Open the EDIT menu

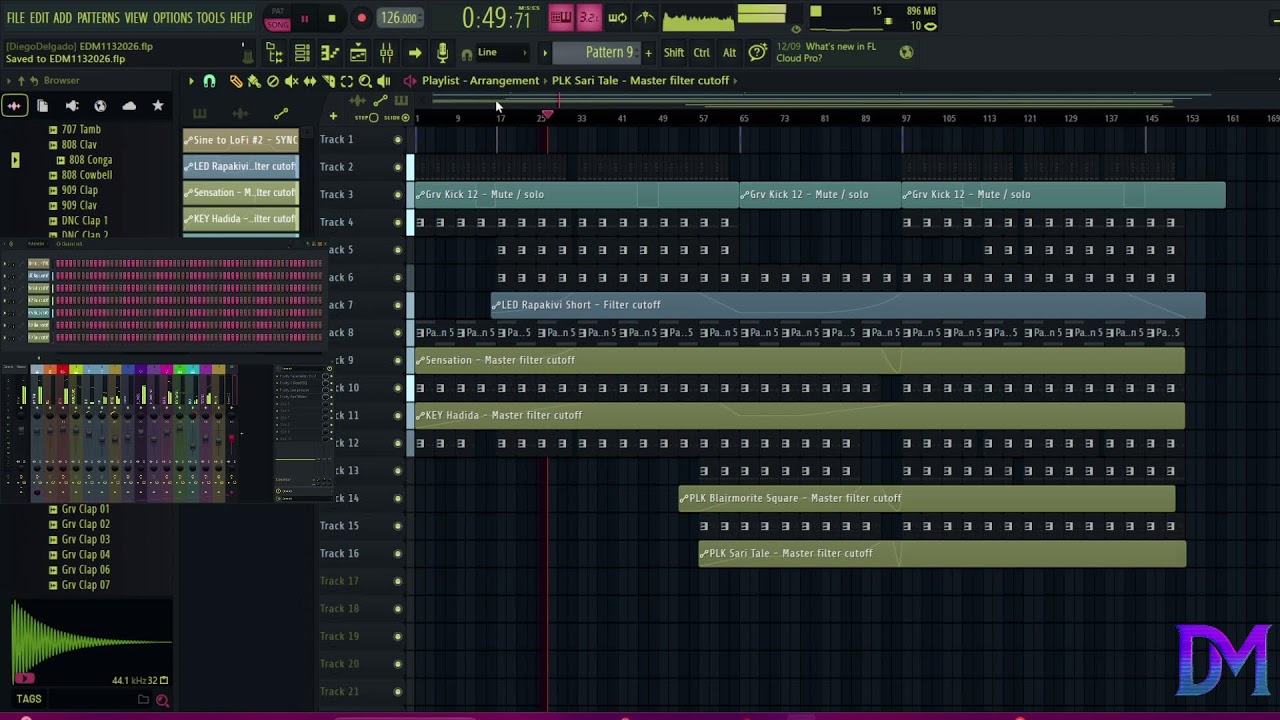pos(39,18)
